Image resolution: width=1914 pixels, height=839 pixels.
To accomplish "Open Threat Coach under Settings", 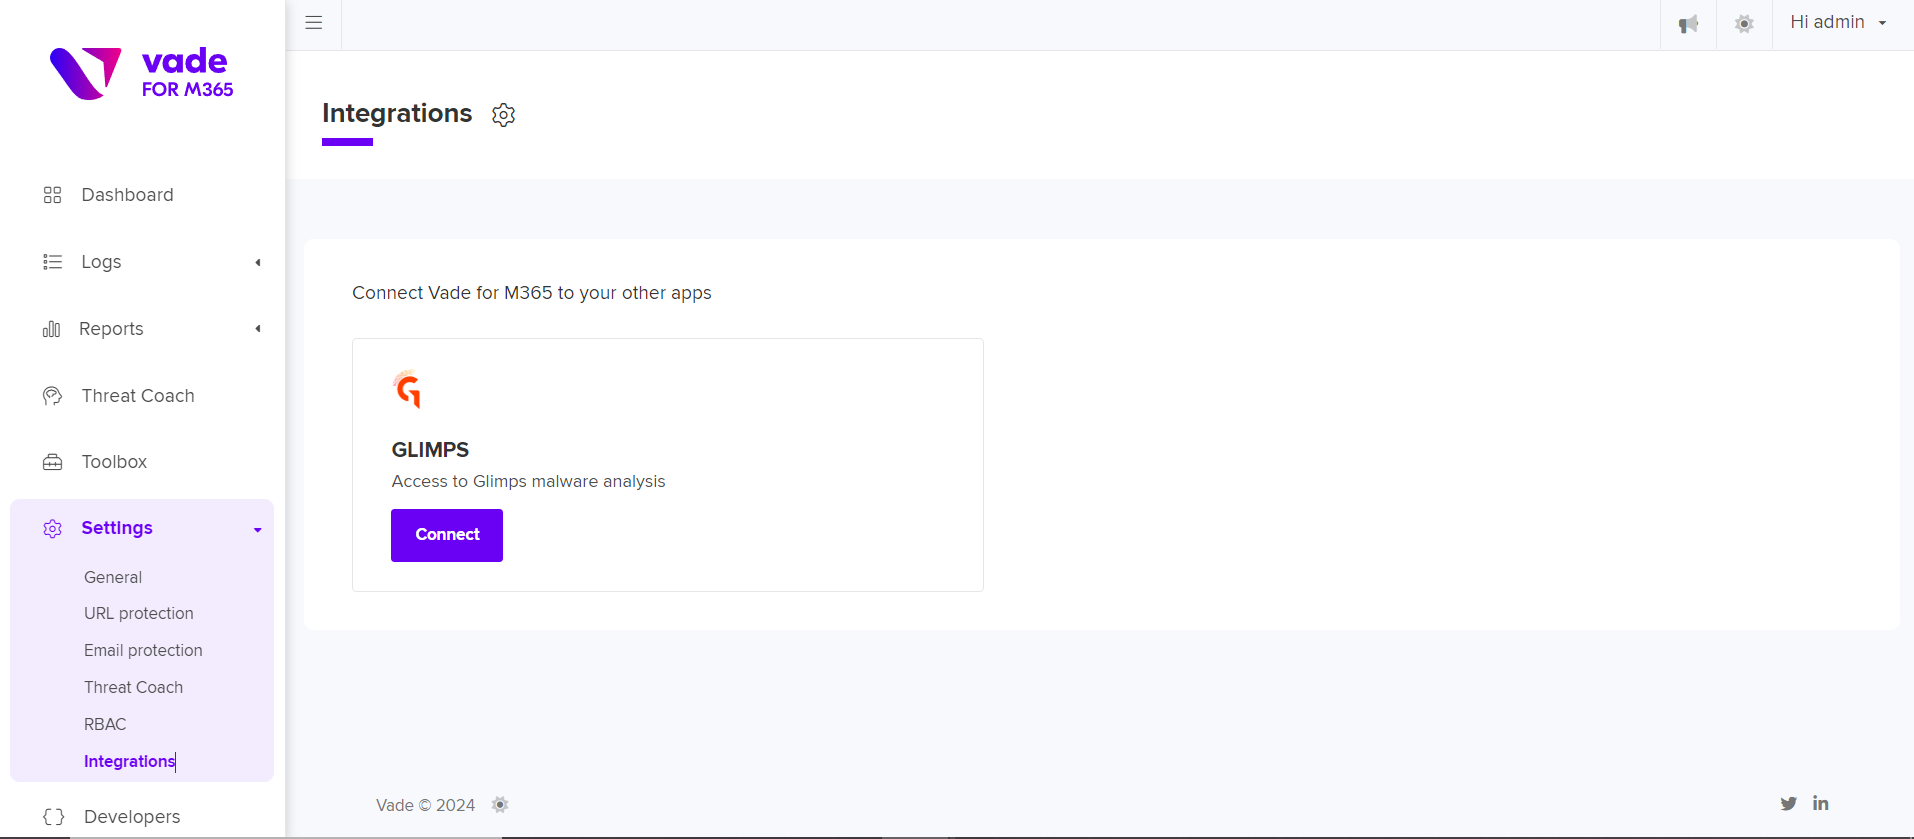I will (x=133, y=687).
